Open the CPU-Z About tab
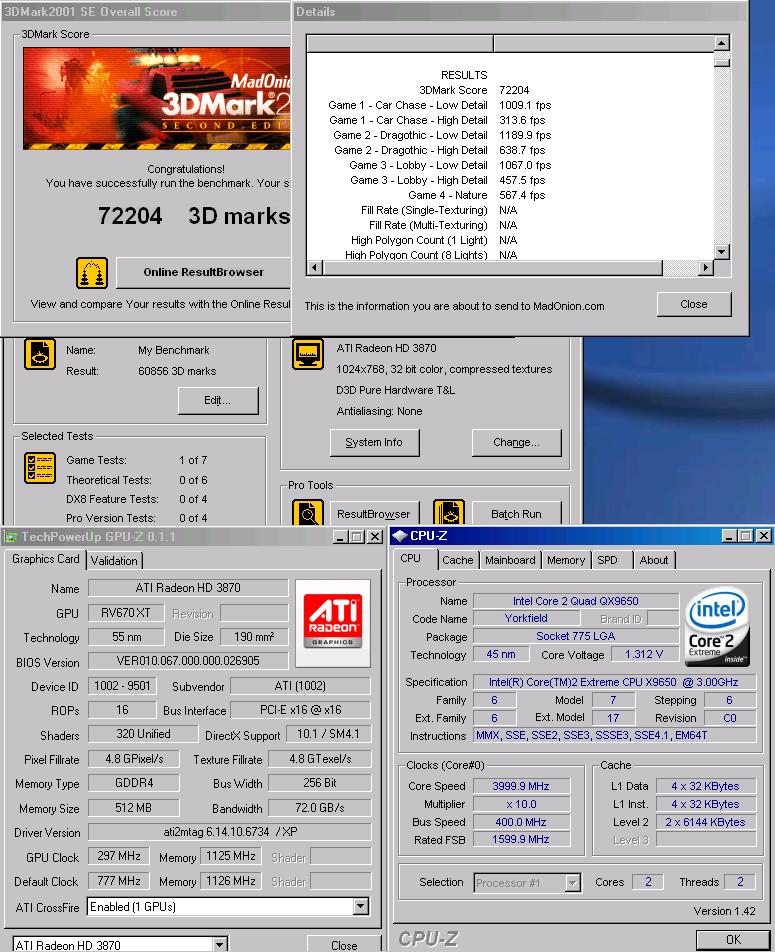The width and height of the screenshot is (775, 952). click(654, 560)
